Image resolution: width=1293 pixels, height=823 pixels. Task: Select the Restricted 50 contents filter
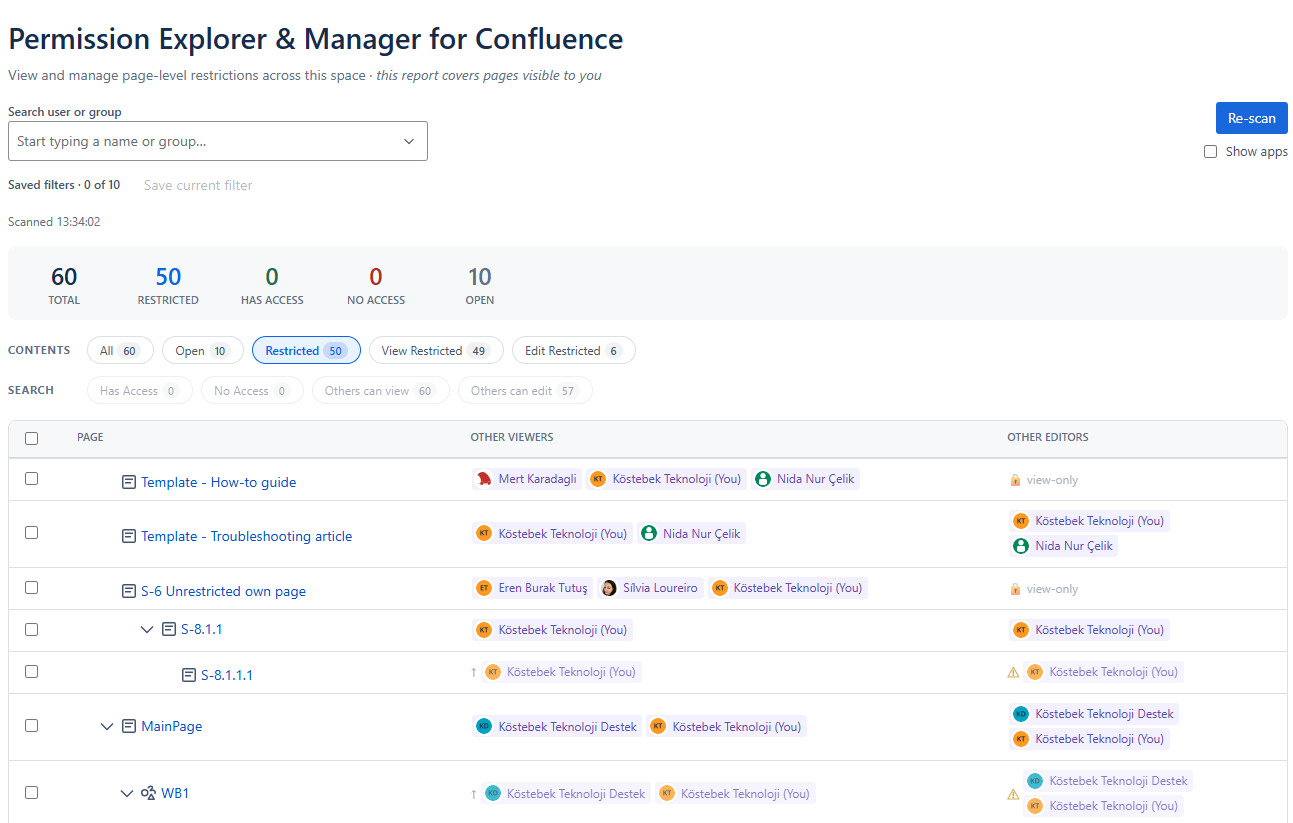click(306, 351)
